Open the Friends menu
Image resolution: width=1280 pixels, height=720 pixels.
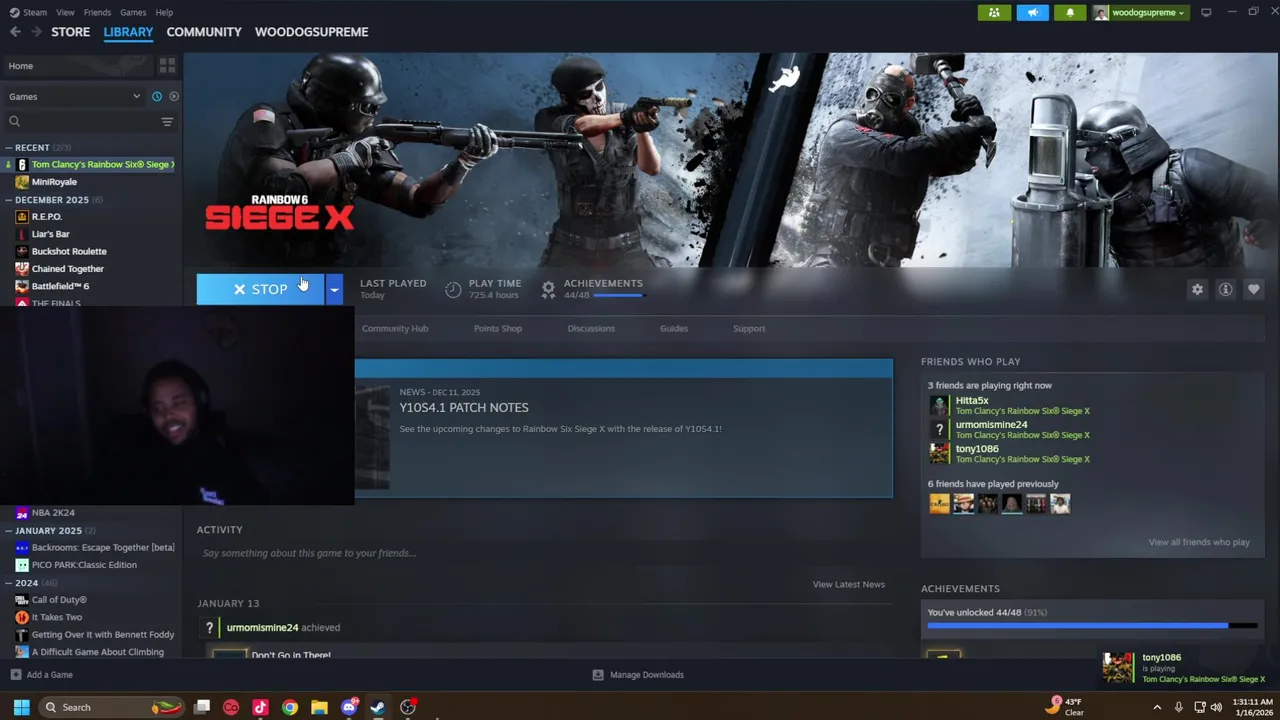tap(97, 12)
